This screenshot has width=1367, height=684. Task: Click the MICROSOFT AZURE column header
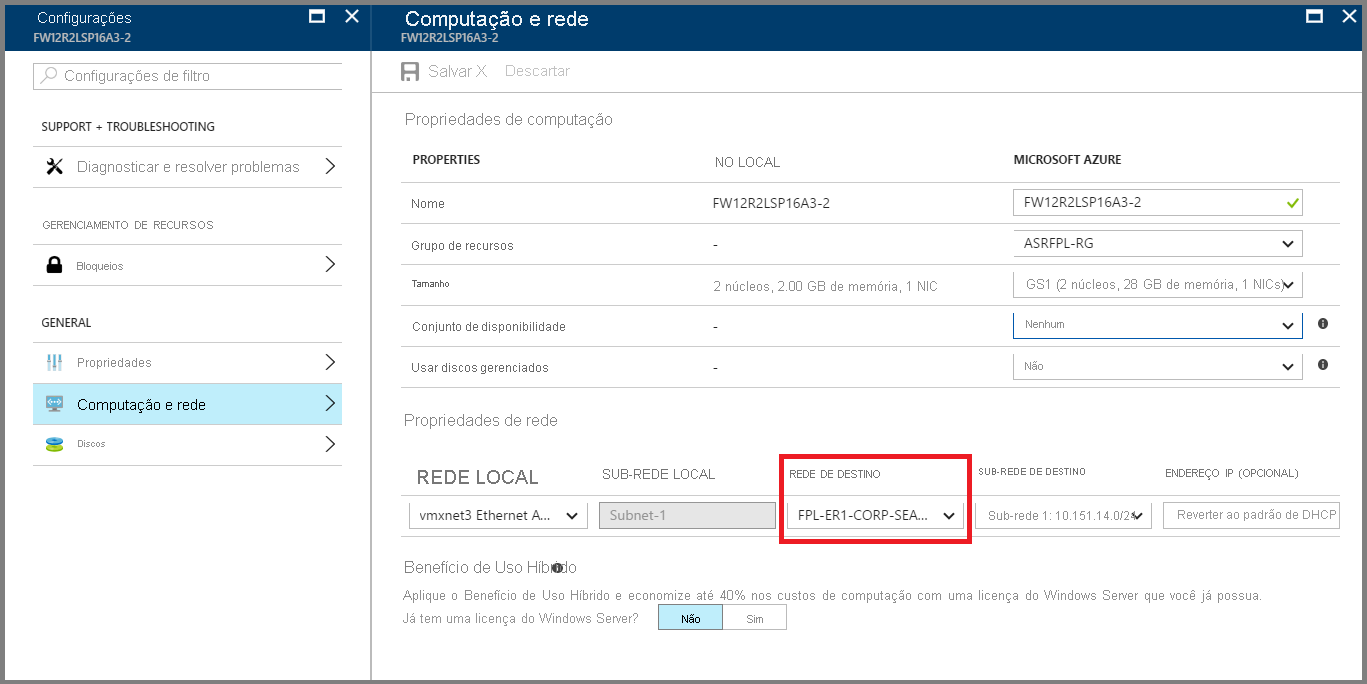click(x=1067, y=160)
